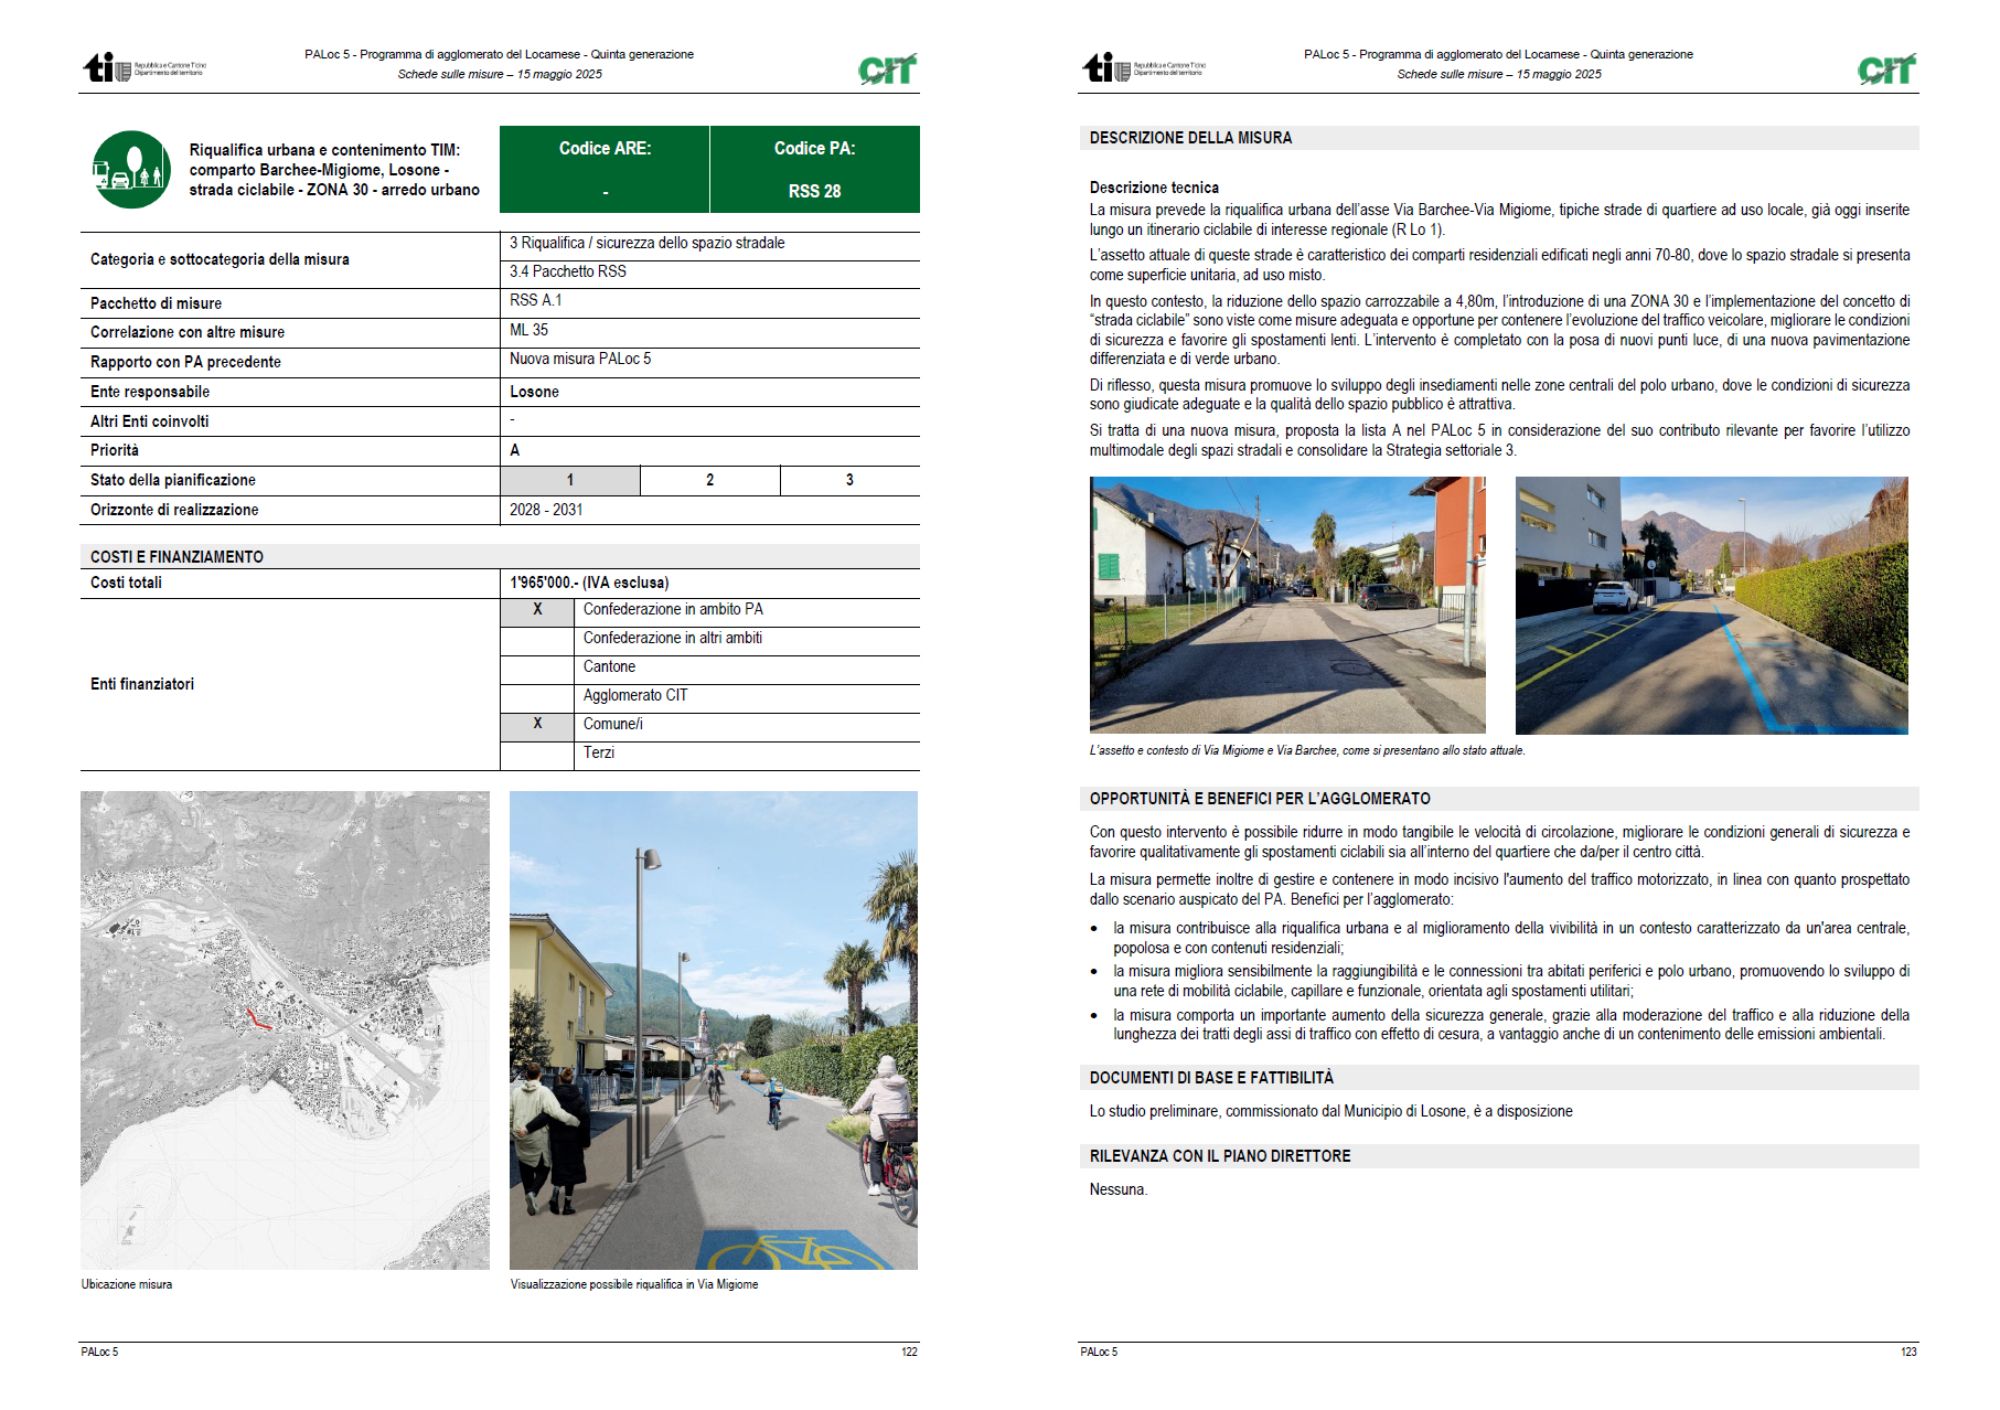Toggle the Confederazione in ambito PA checkbox
Image resolution: width=2000 pixels, height=1410 pixels.
[537, 610]
